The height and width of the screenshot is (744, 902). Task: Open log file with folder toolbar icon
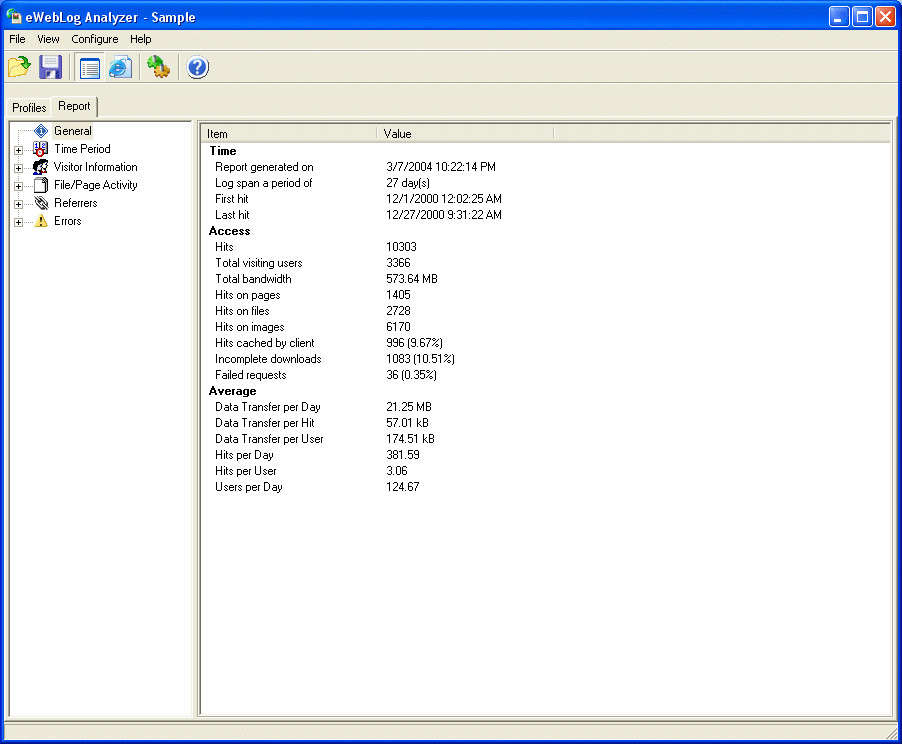point(19,67)
